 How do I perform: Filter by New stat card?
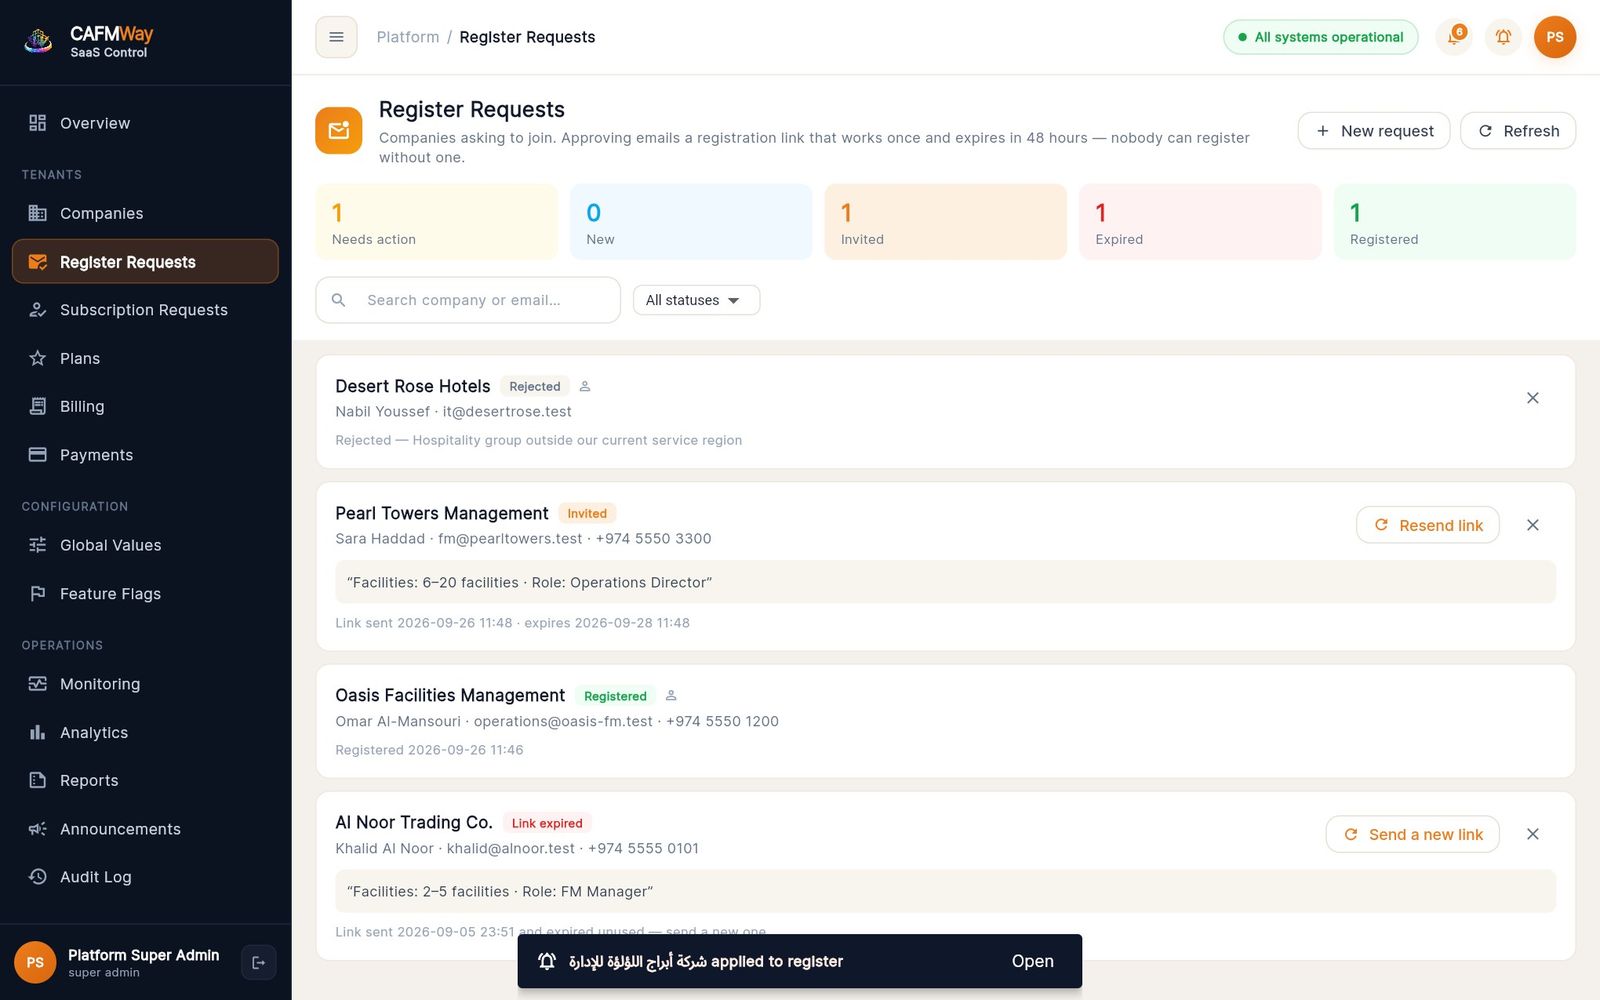pos(691,222)
